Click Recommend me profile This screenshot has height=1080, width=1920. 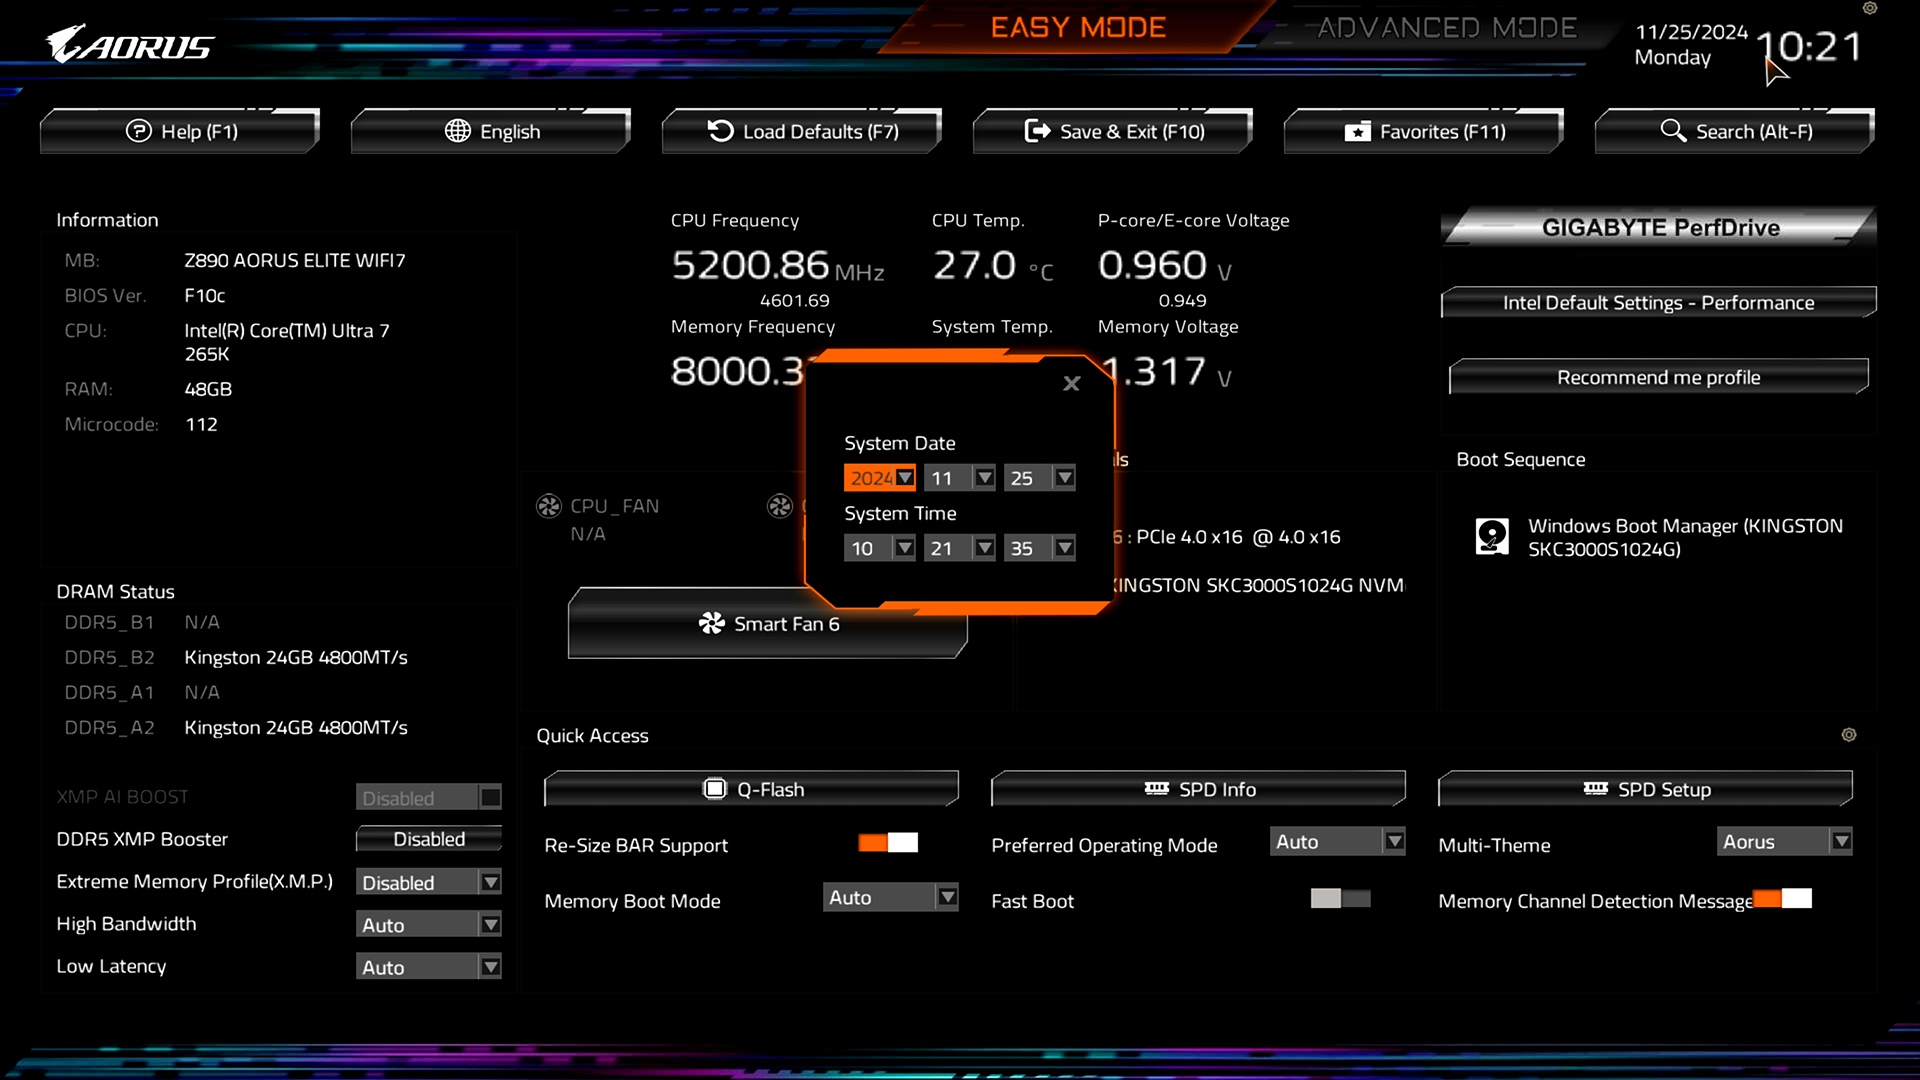(1658, 377)
